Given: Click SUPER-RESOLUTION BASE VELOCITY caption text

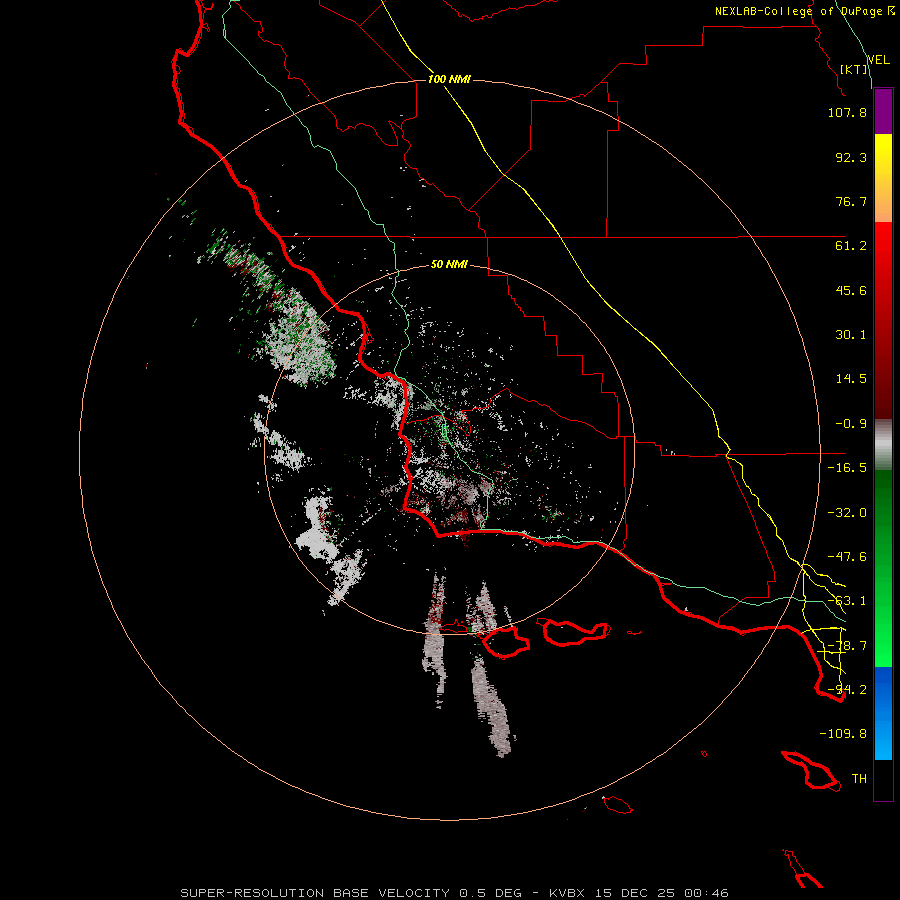Looking at the screenshot, I should (x=316, y=893).
